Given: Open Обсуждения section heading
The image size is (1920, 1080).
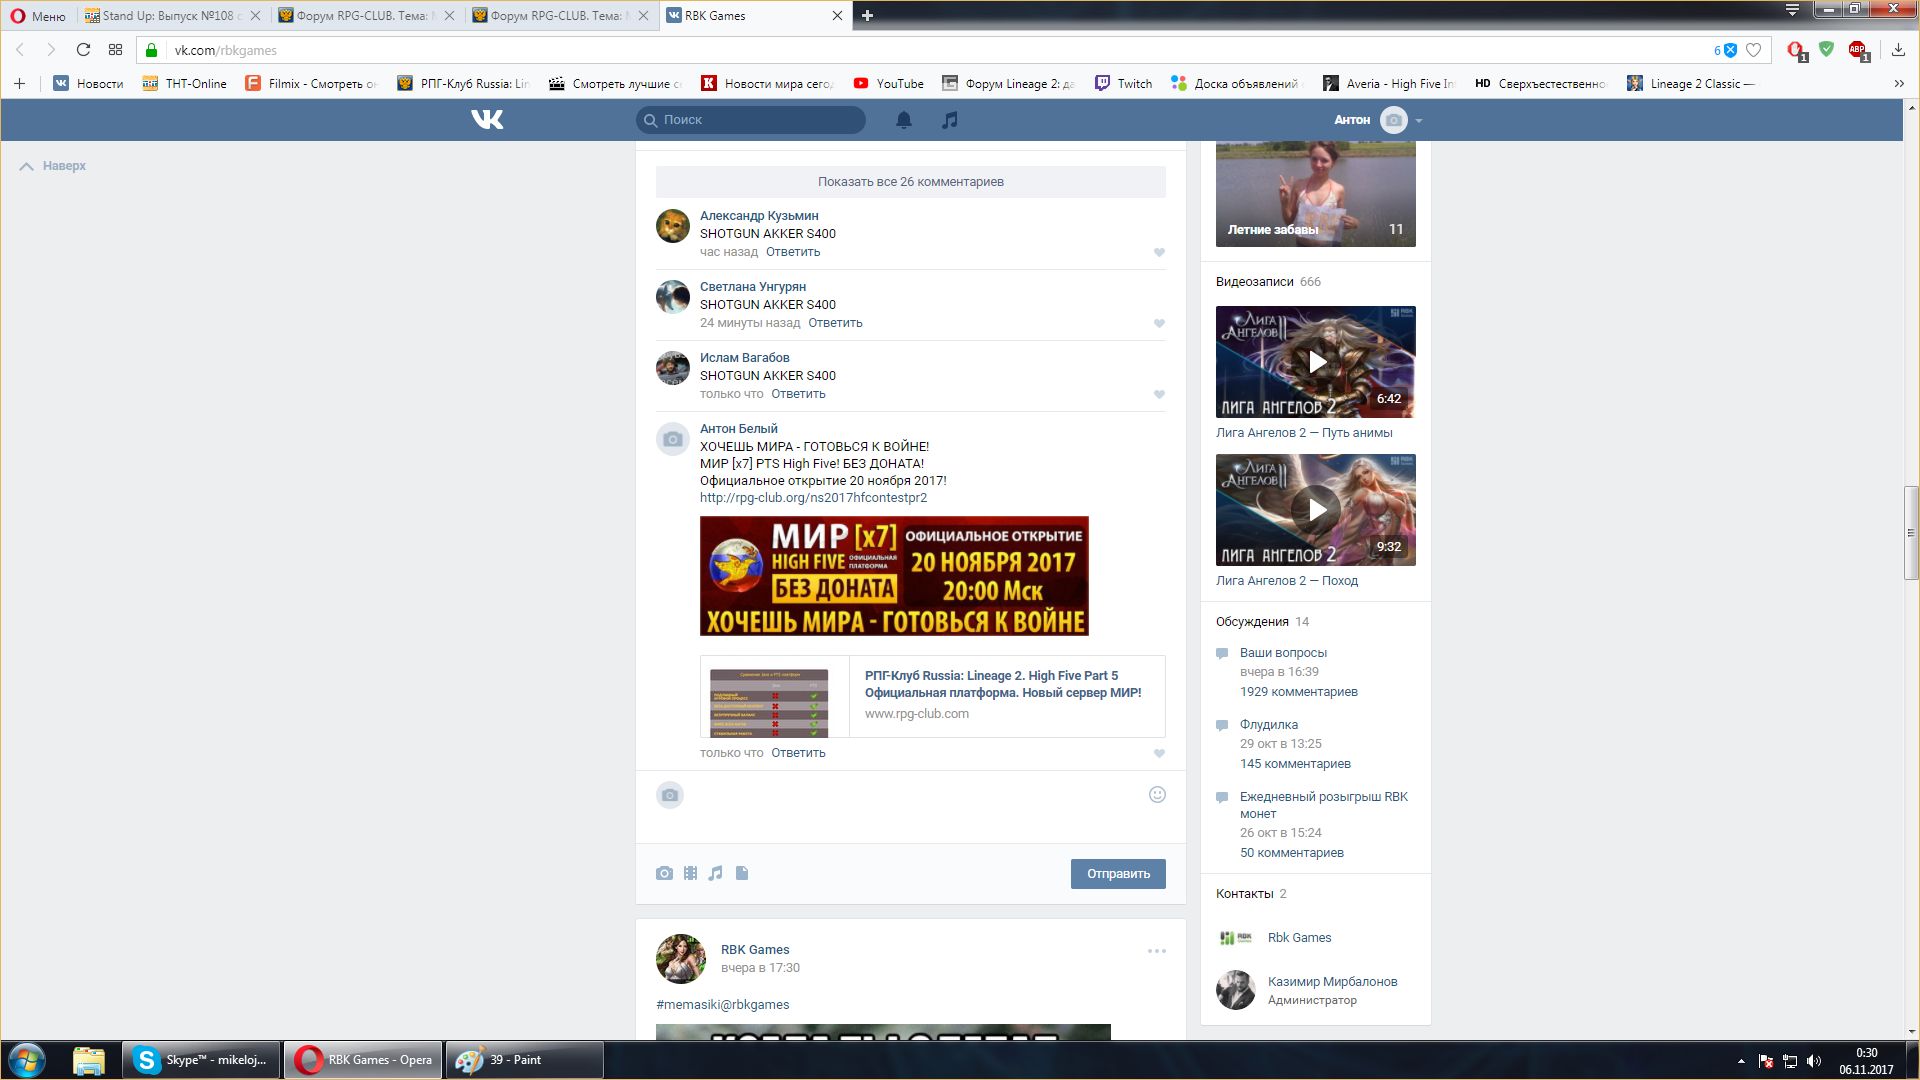Looking at the screenshot, I should click(1252, 622).
